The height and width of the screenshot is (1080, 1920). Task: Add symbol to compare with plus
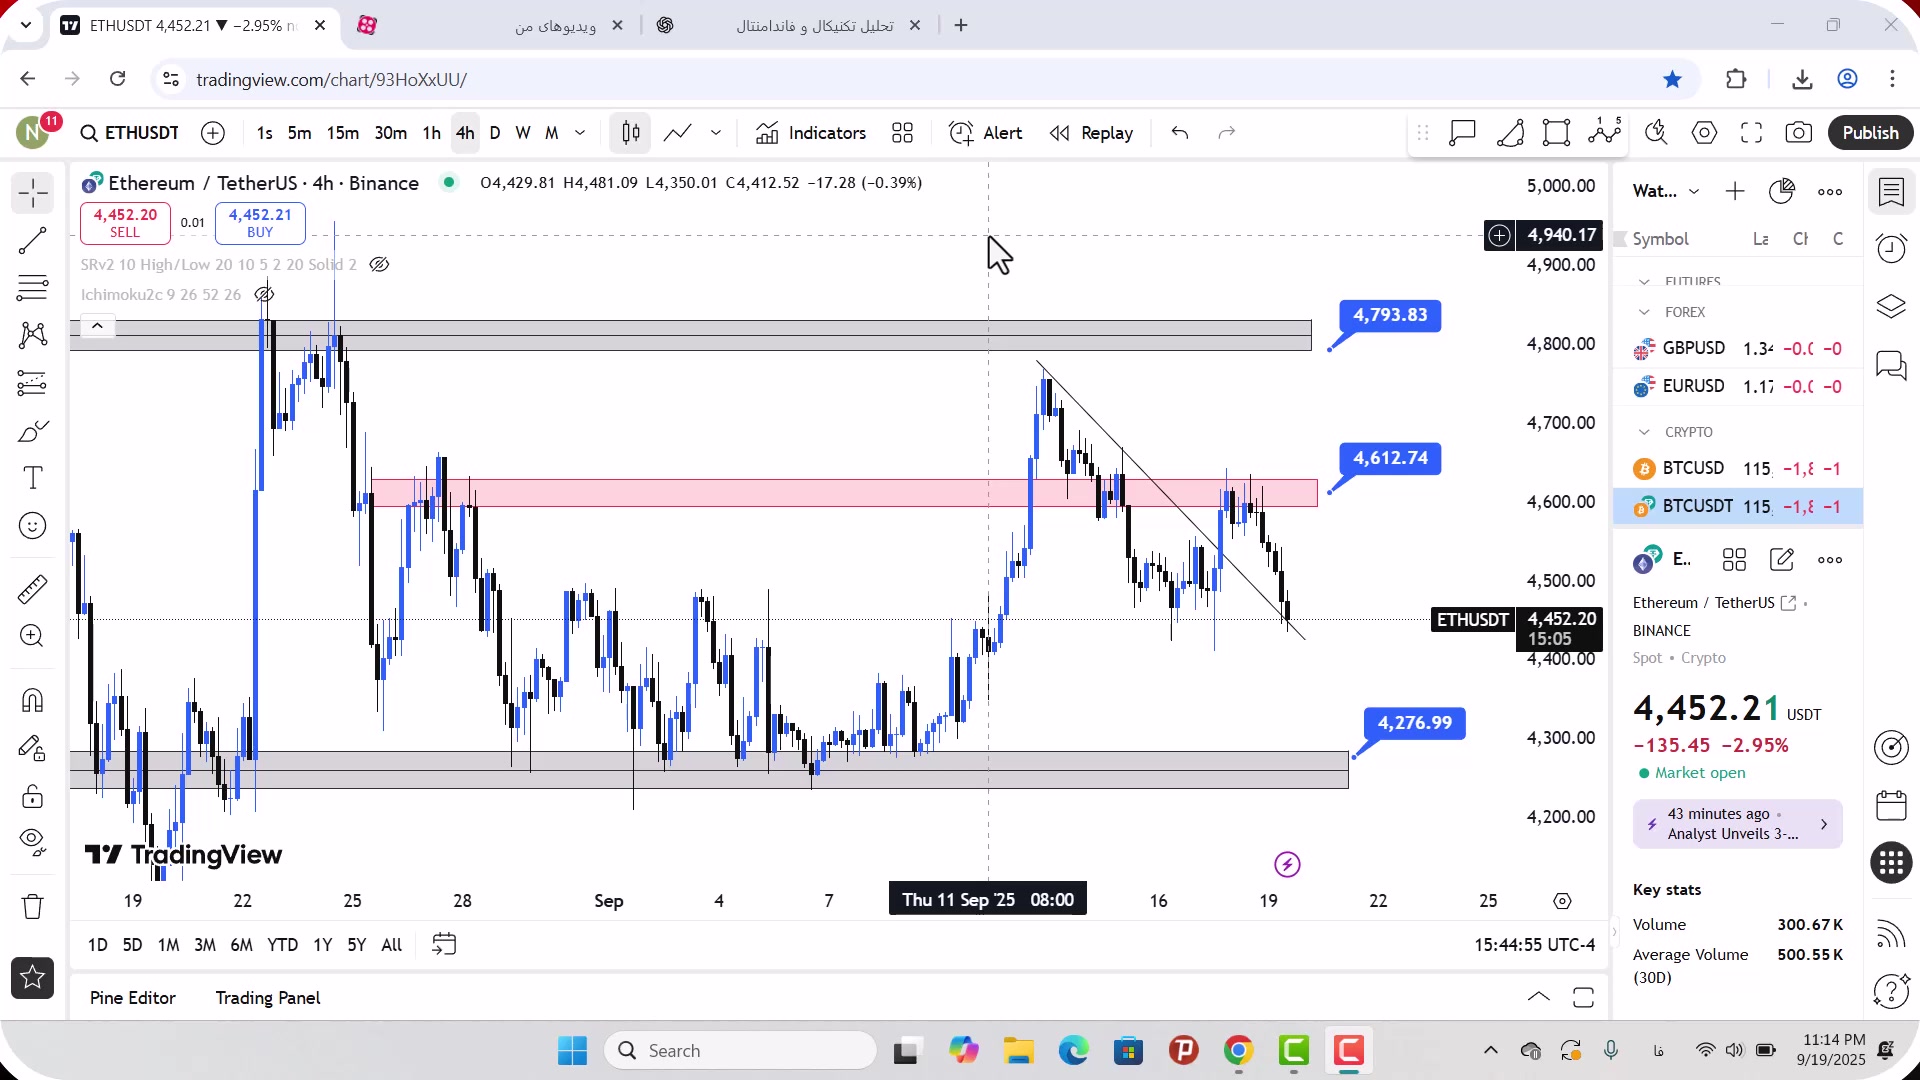pos(213,133)
